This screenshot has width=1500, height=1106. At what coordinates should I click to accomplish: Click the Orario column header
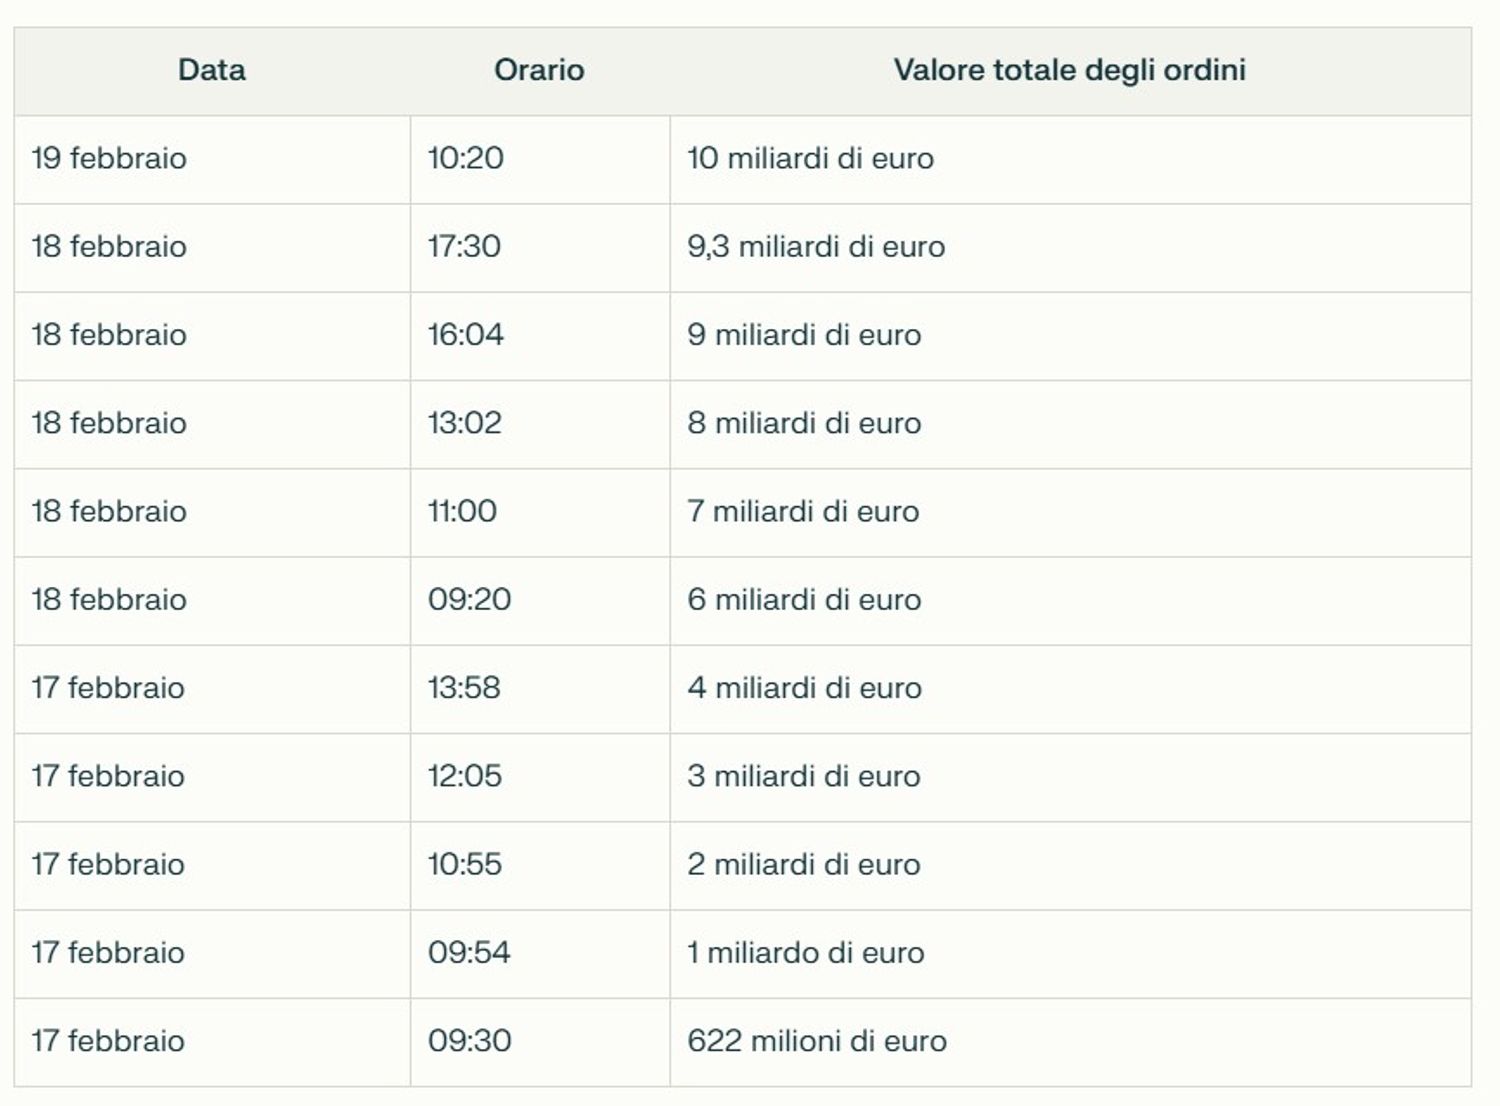click(539, 70)
